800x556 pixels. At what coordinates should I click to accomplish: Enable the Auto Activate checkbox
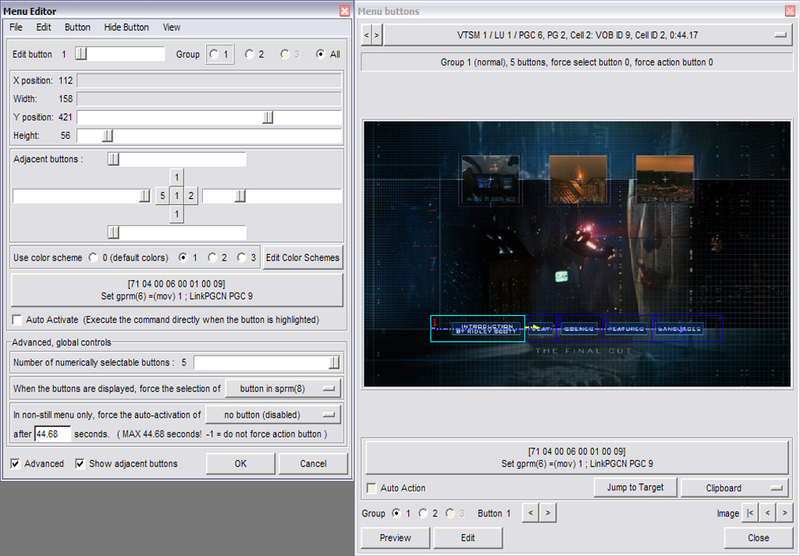click(17, 320)
